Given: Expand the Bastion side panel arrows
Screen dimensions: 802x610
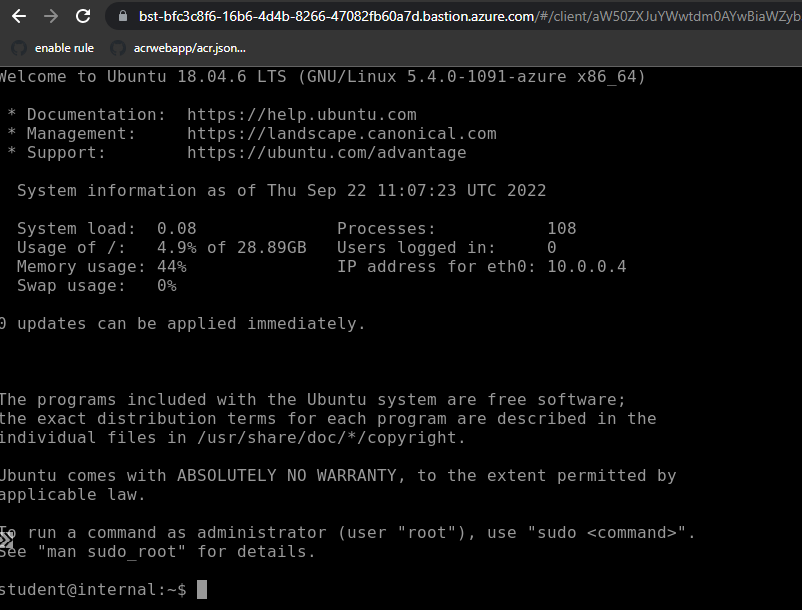Looking at the screenshot, I should [x=7, y=540].
